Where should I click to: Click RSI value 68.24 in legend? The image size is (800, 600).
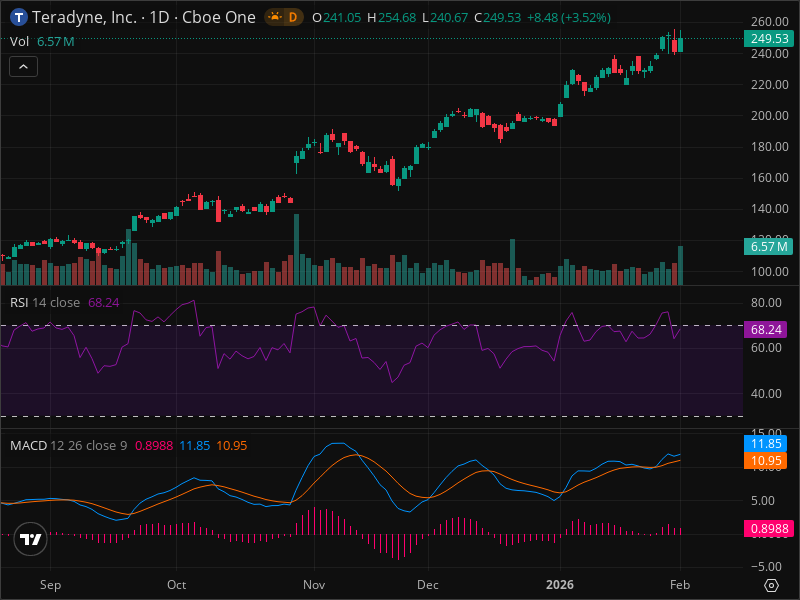[104, 303]
